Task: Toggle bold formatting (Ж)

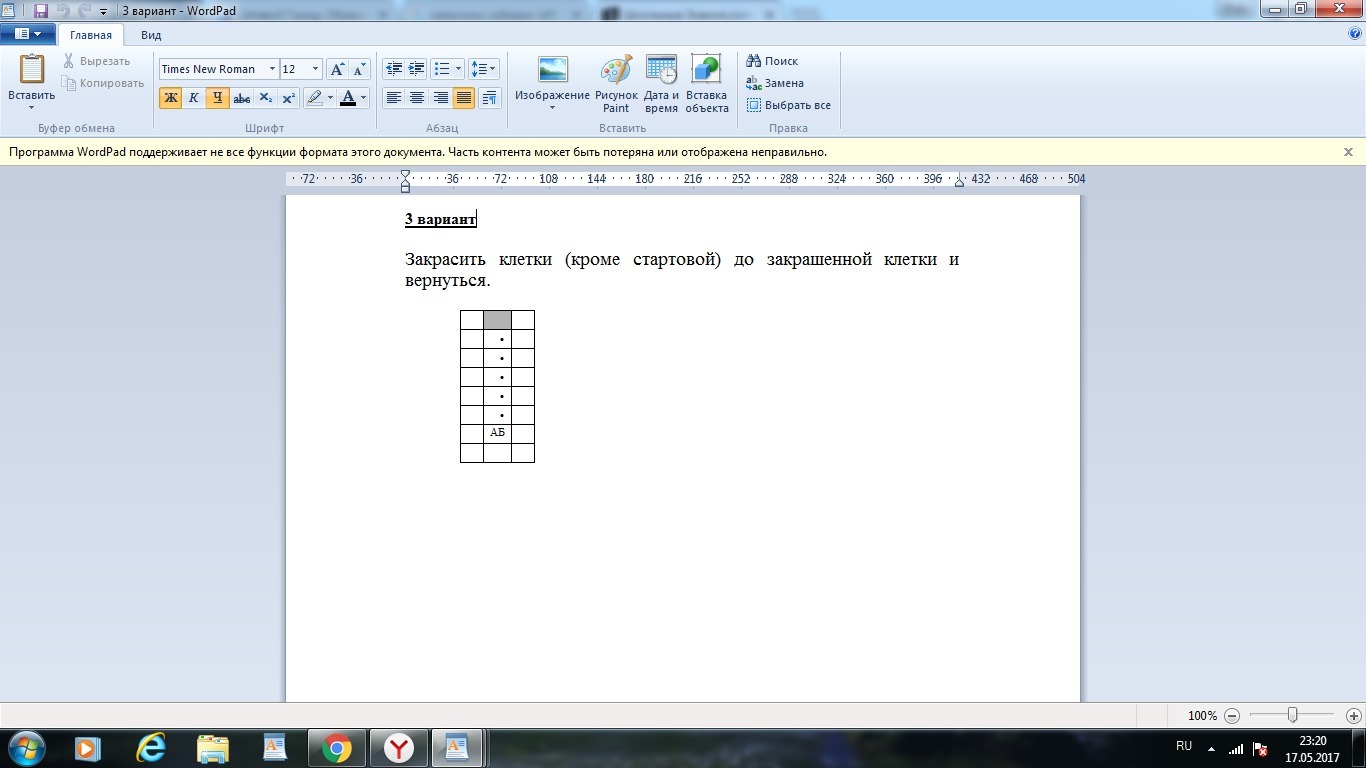Action: pyautogui.click(x=170, y=98)
